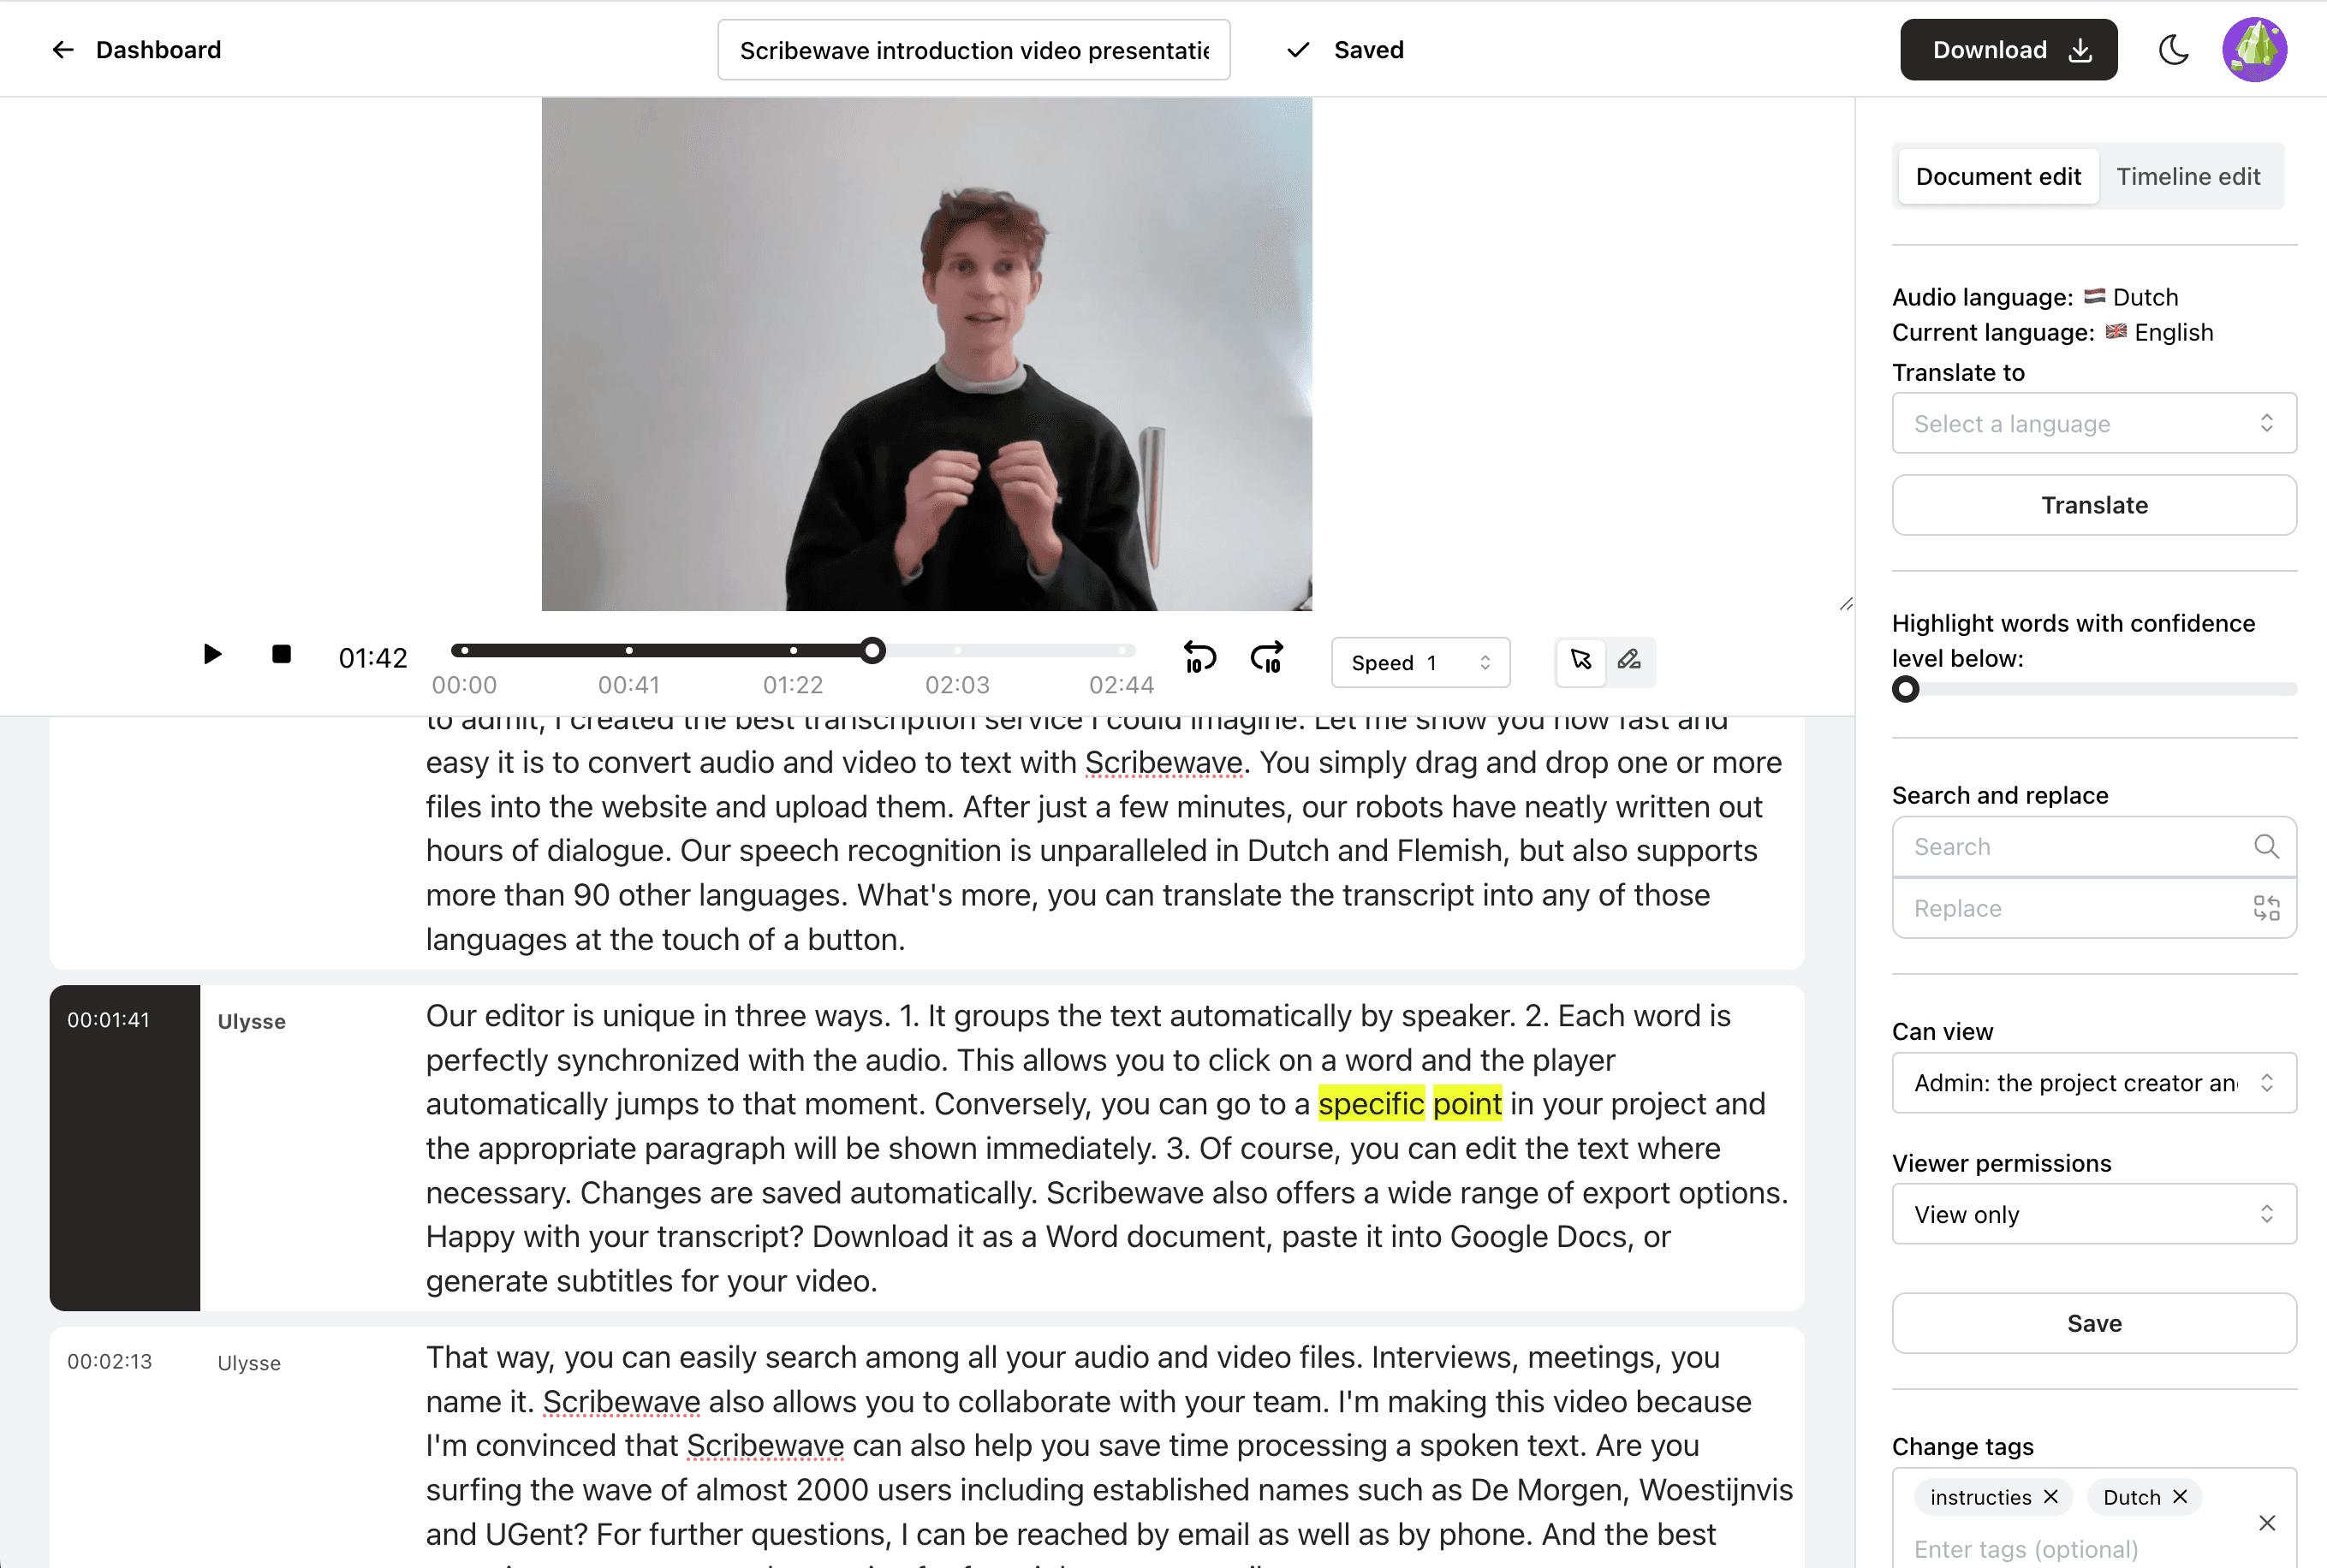Click the search replace icon in Replace field
2327x1568 pixels.
[x=2268, y=908]
